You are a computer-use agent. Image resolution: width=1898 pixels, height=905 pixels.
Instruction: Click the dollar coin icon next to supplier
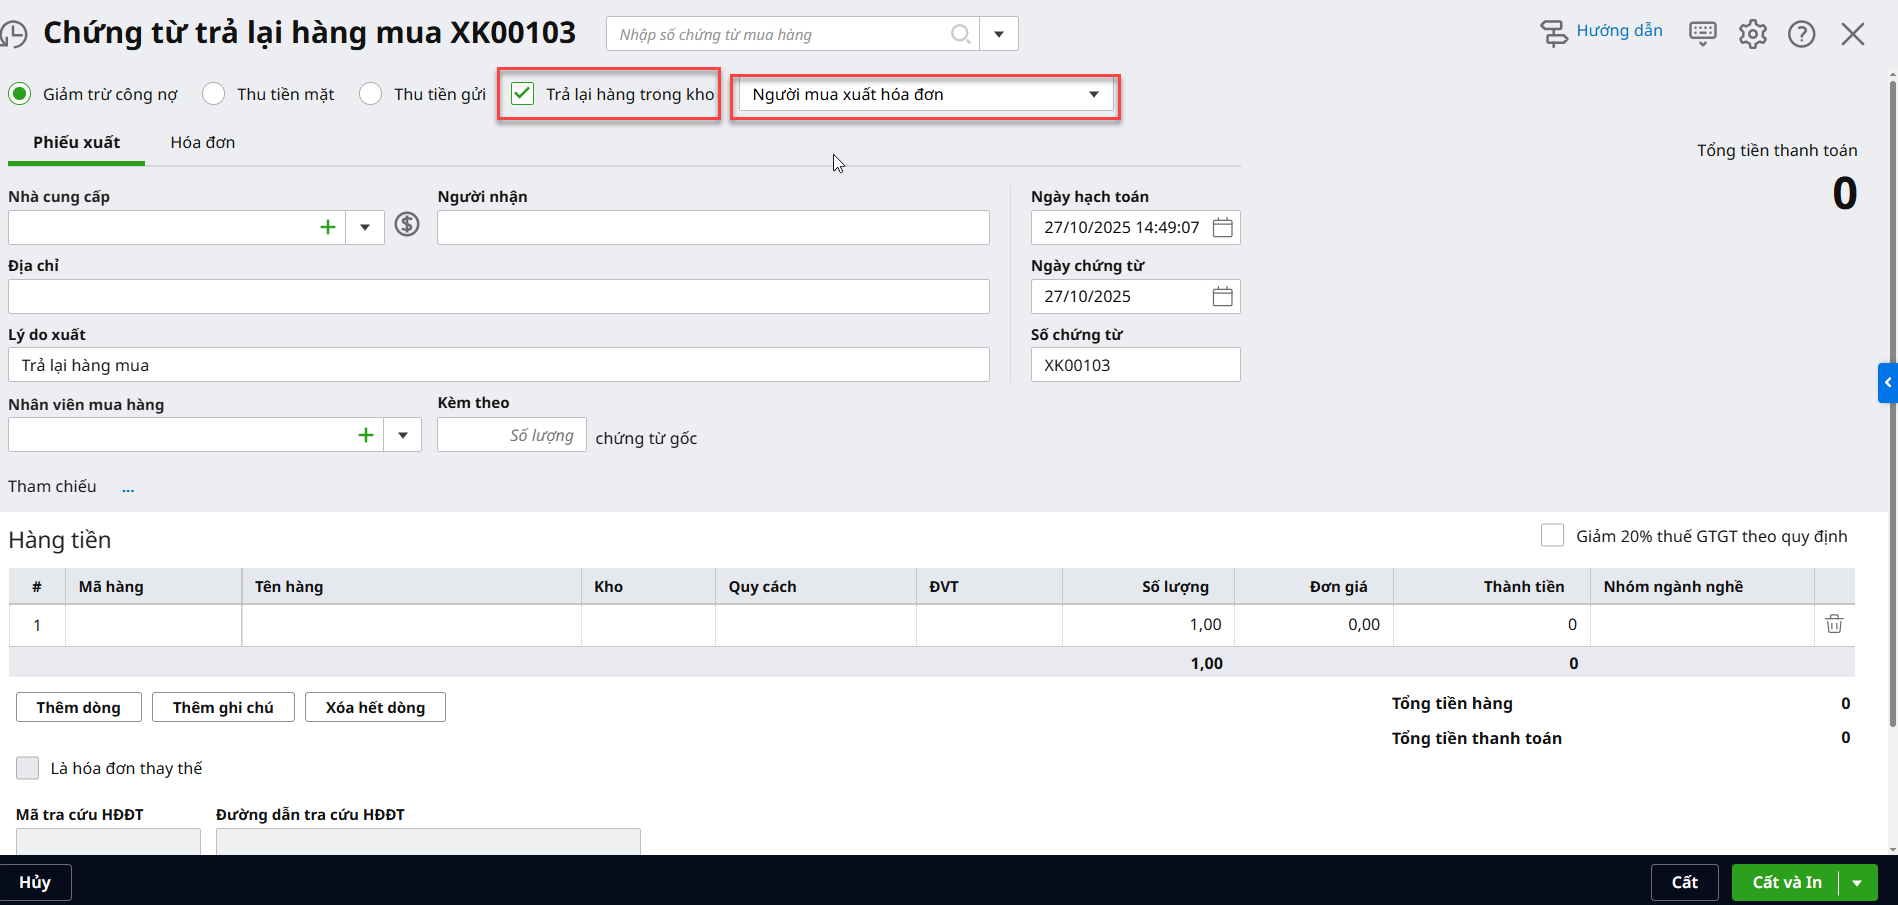click(x=406, y=224)
